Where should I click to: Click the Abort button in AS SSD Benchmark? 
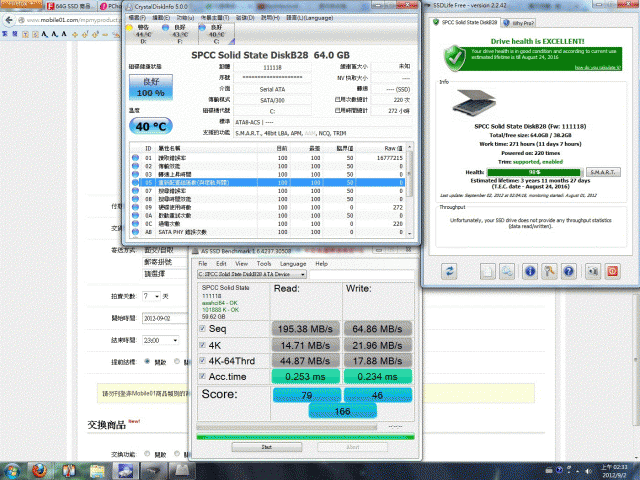tap(353, 447)
